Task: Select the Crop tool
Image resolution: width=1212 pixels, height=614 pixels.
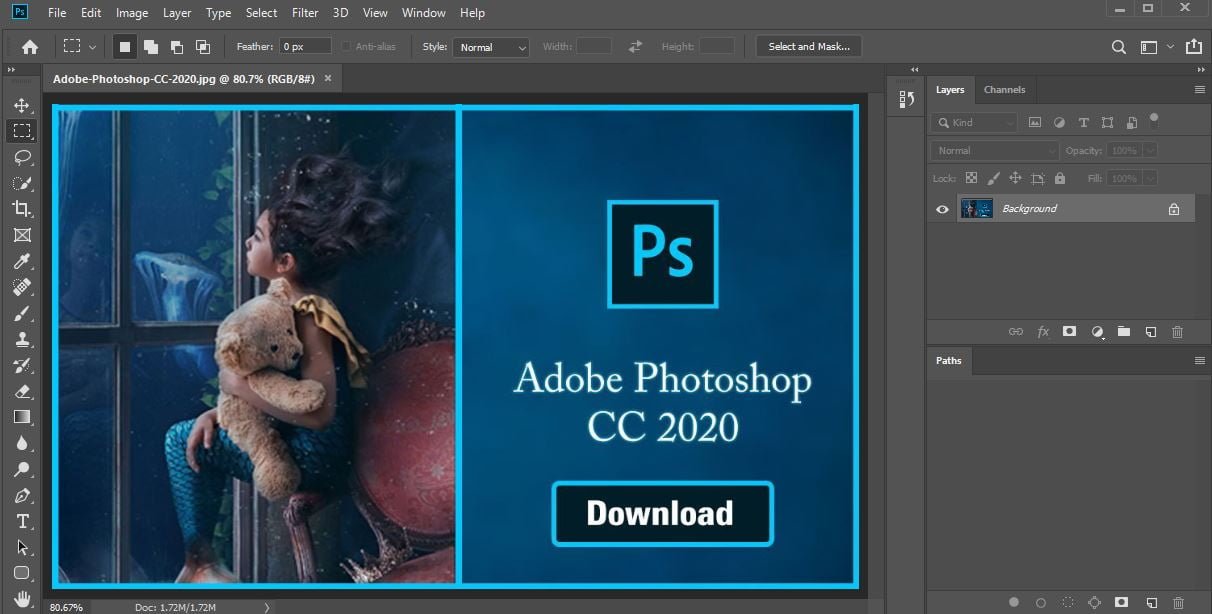Action: [x=22, y=209]
